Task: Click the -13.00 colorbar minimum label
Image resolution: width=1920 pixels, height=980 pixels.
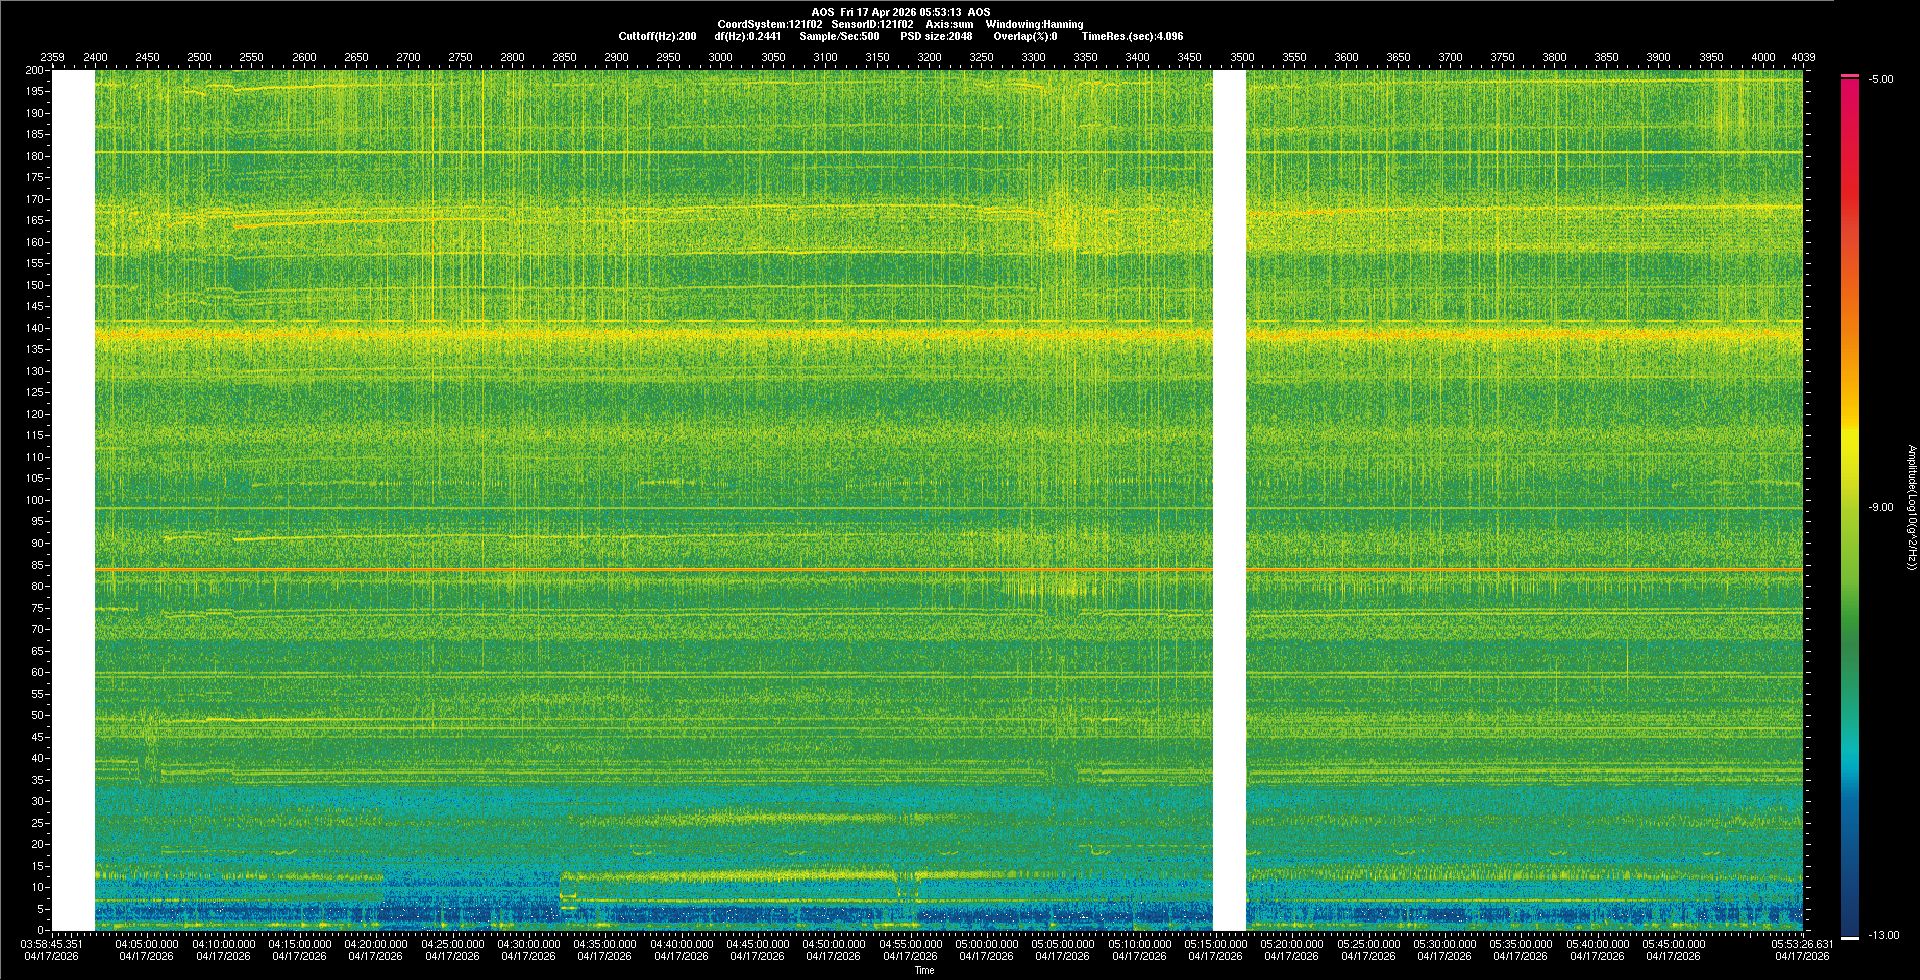Action: point(1883,936)
